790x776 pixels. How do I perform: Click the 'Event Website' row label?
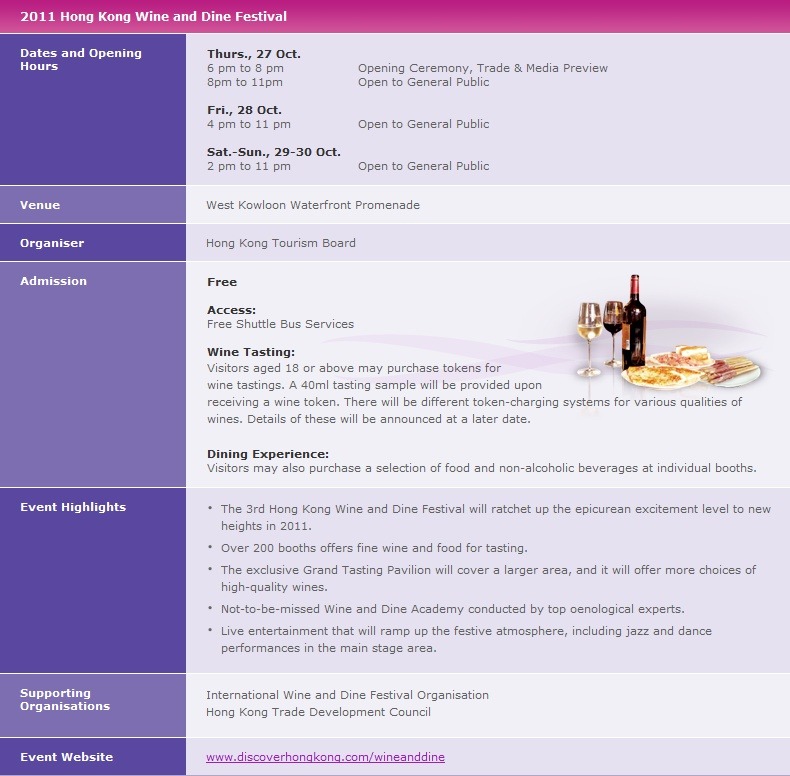click(67, 757)
